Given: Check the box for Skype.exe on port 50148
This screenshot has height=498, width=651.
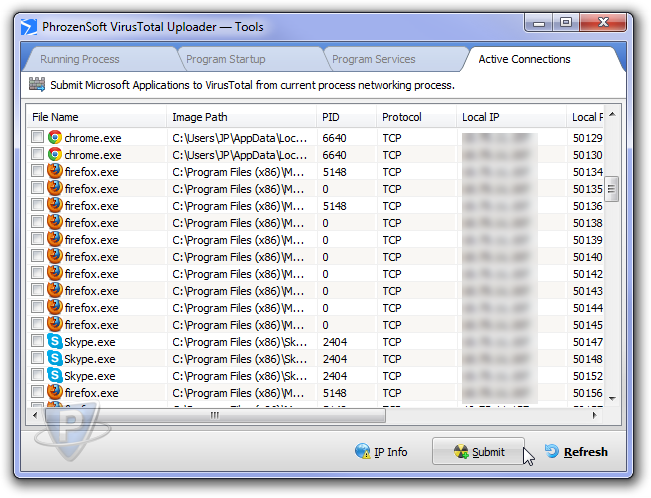Looking at the screenshot, I should 37,359.
